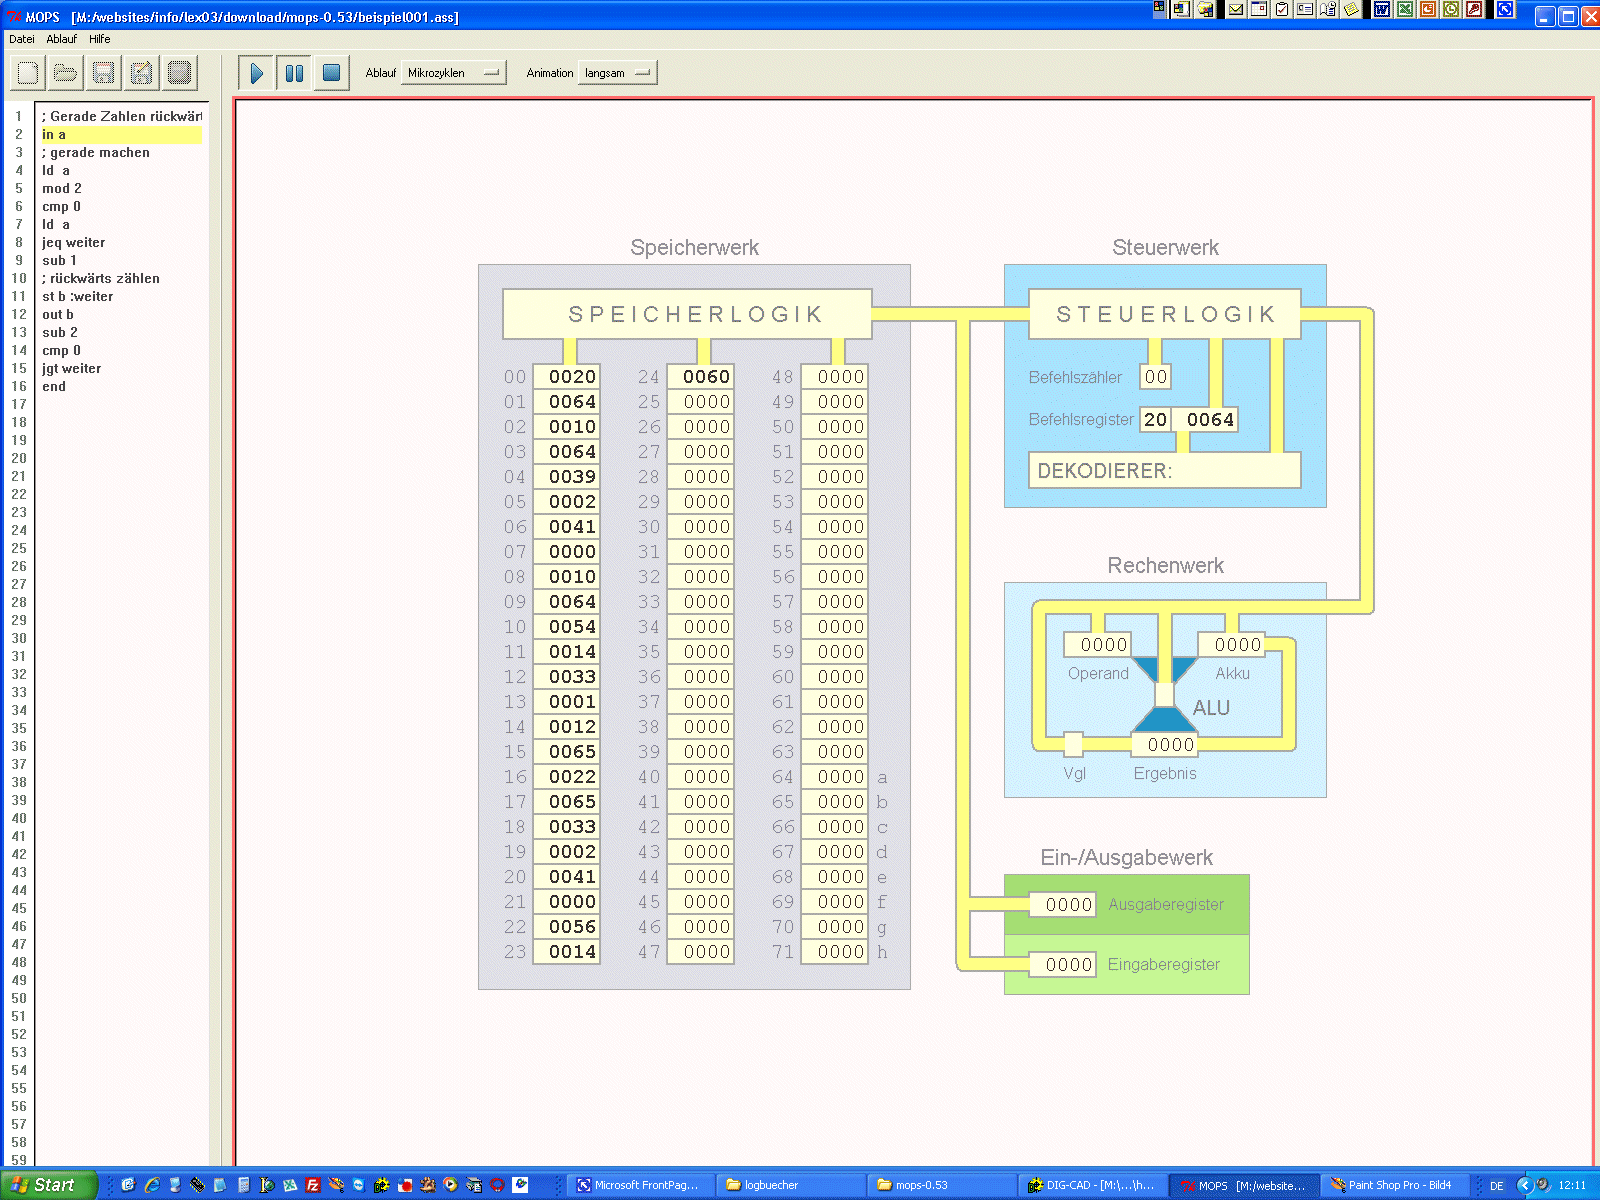Open the Ablauf menu
Viewport: 1600px width, 1200px height.
(x=61, y=39)
